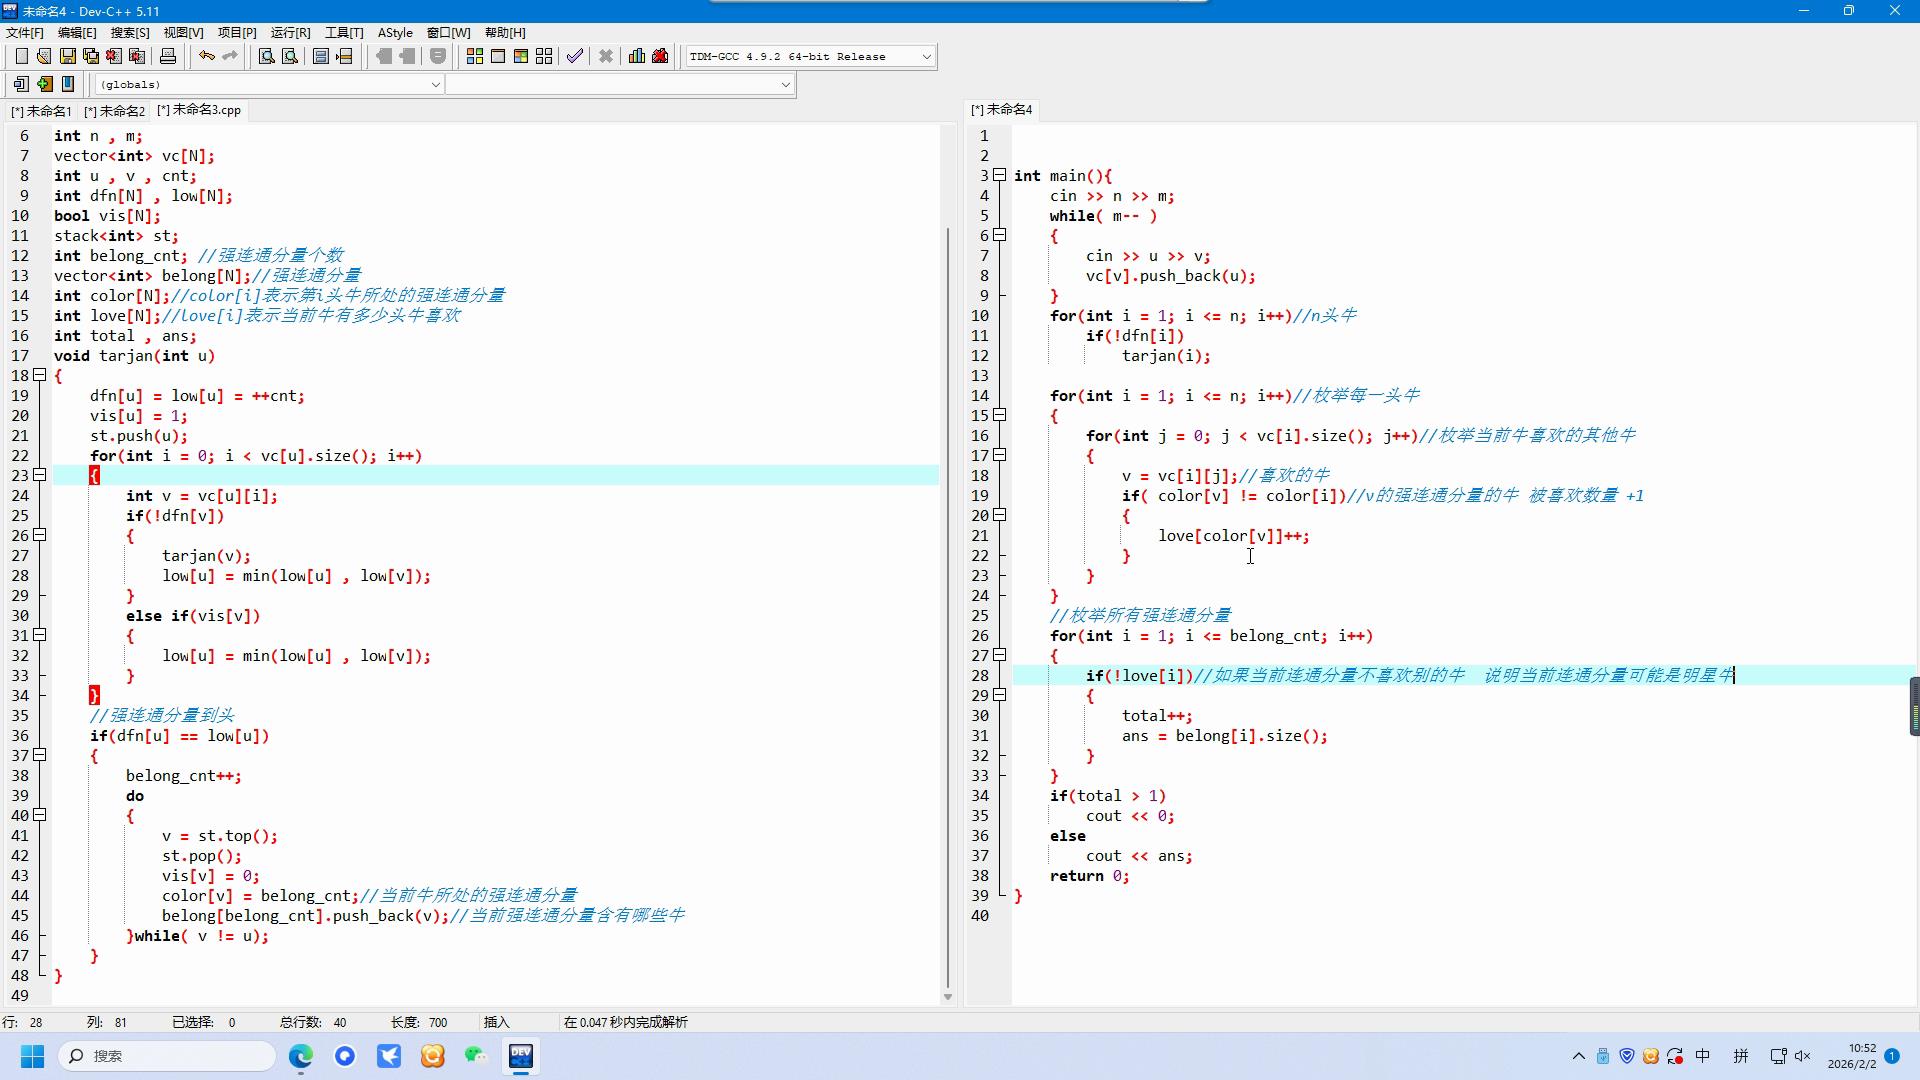Open the 运行[R] menu
Screen dimensions: 1920x1080
(x=290, y=32)
